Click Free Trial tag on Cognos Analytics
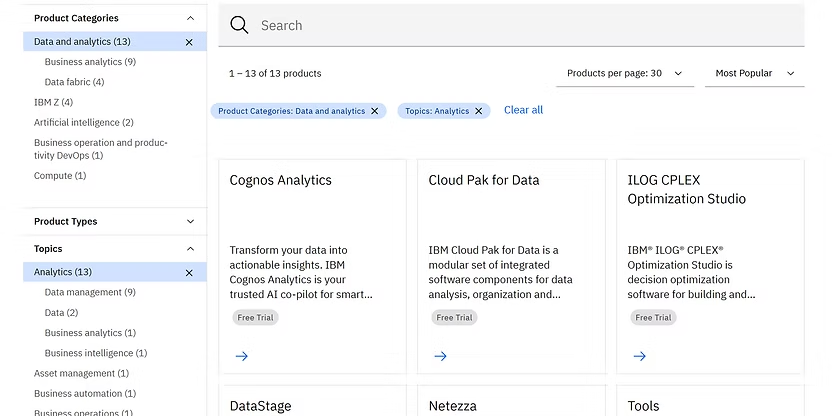 255,318
